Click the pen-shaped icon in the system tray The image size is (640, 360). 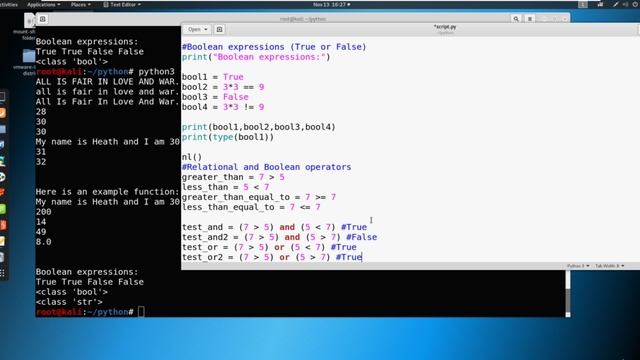(x=616, y=4)
